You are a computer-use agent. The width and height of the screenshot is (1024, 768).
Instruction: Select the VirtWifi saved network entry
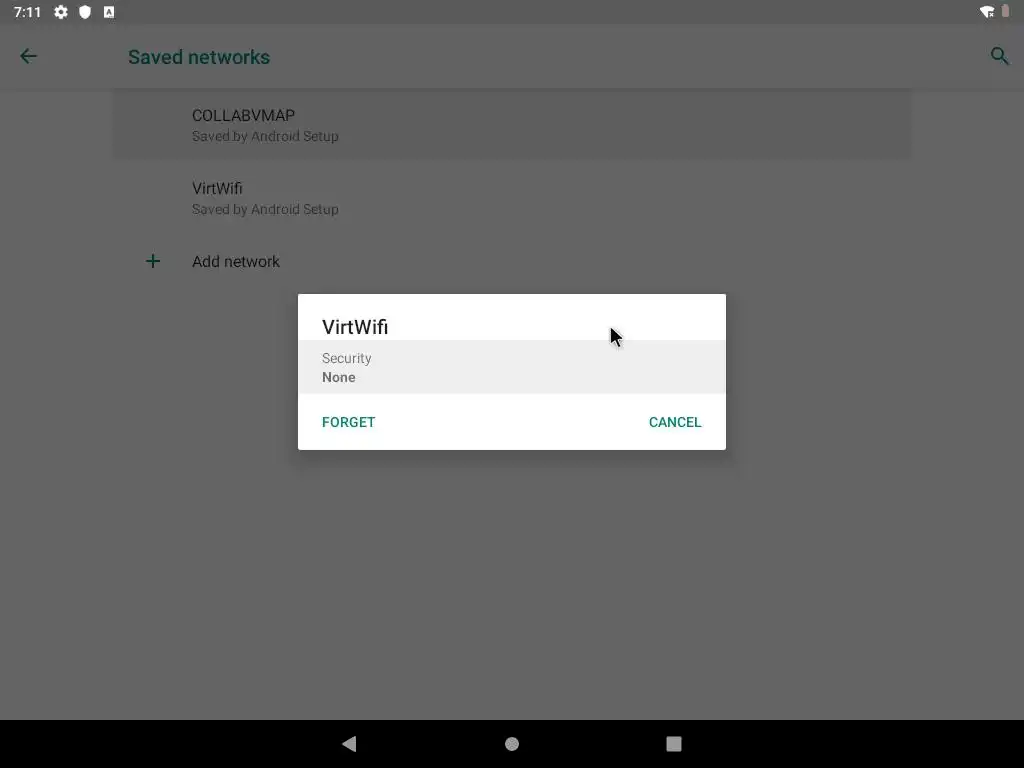point(512,198)
